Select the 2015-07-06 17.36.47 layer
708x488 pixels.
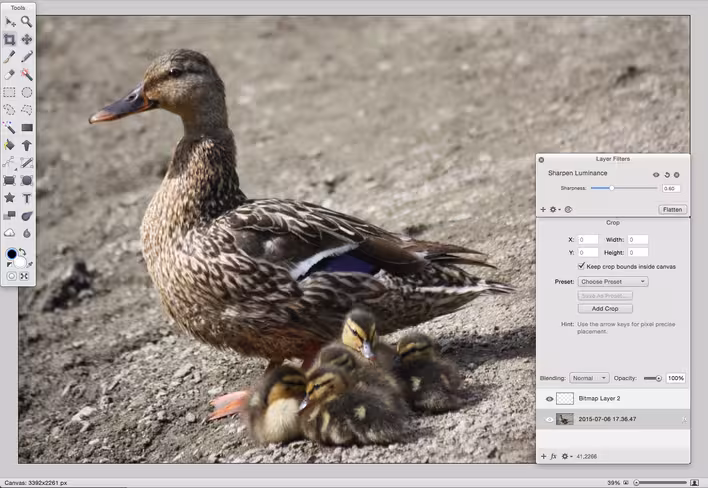613,419
